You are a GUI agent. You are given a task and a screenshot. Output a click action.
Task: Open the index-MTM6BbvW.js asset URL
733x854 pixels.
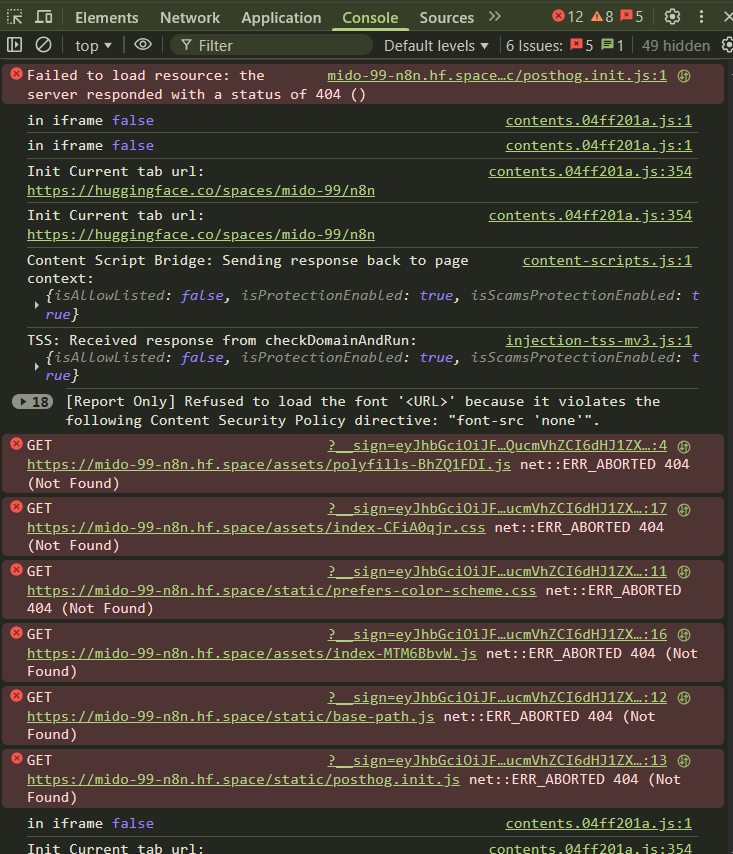[252, 654]
